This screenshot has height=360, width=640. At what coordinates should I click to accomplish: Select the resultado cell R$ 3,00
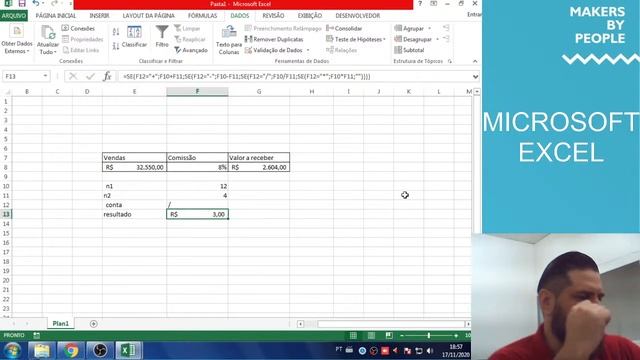tap(197, 214)
